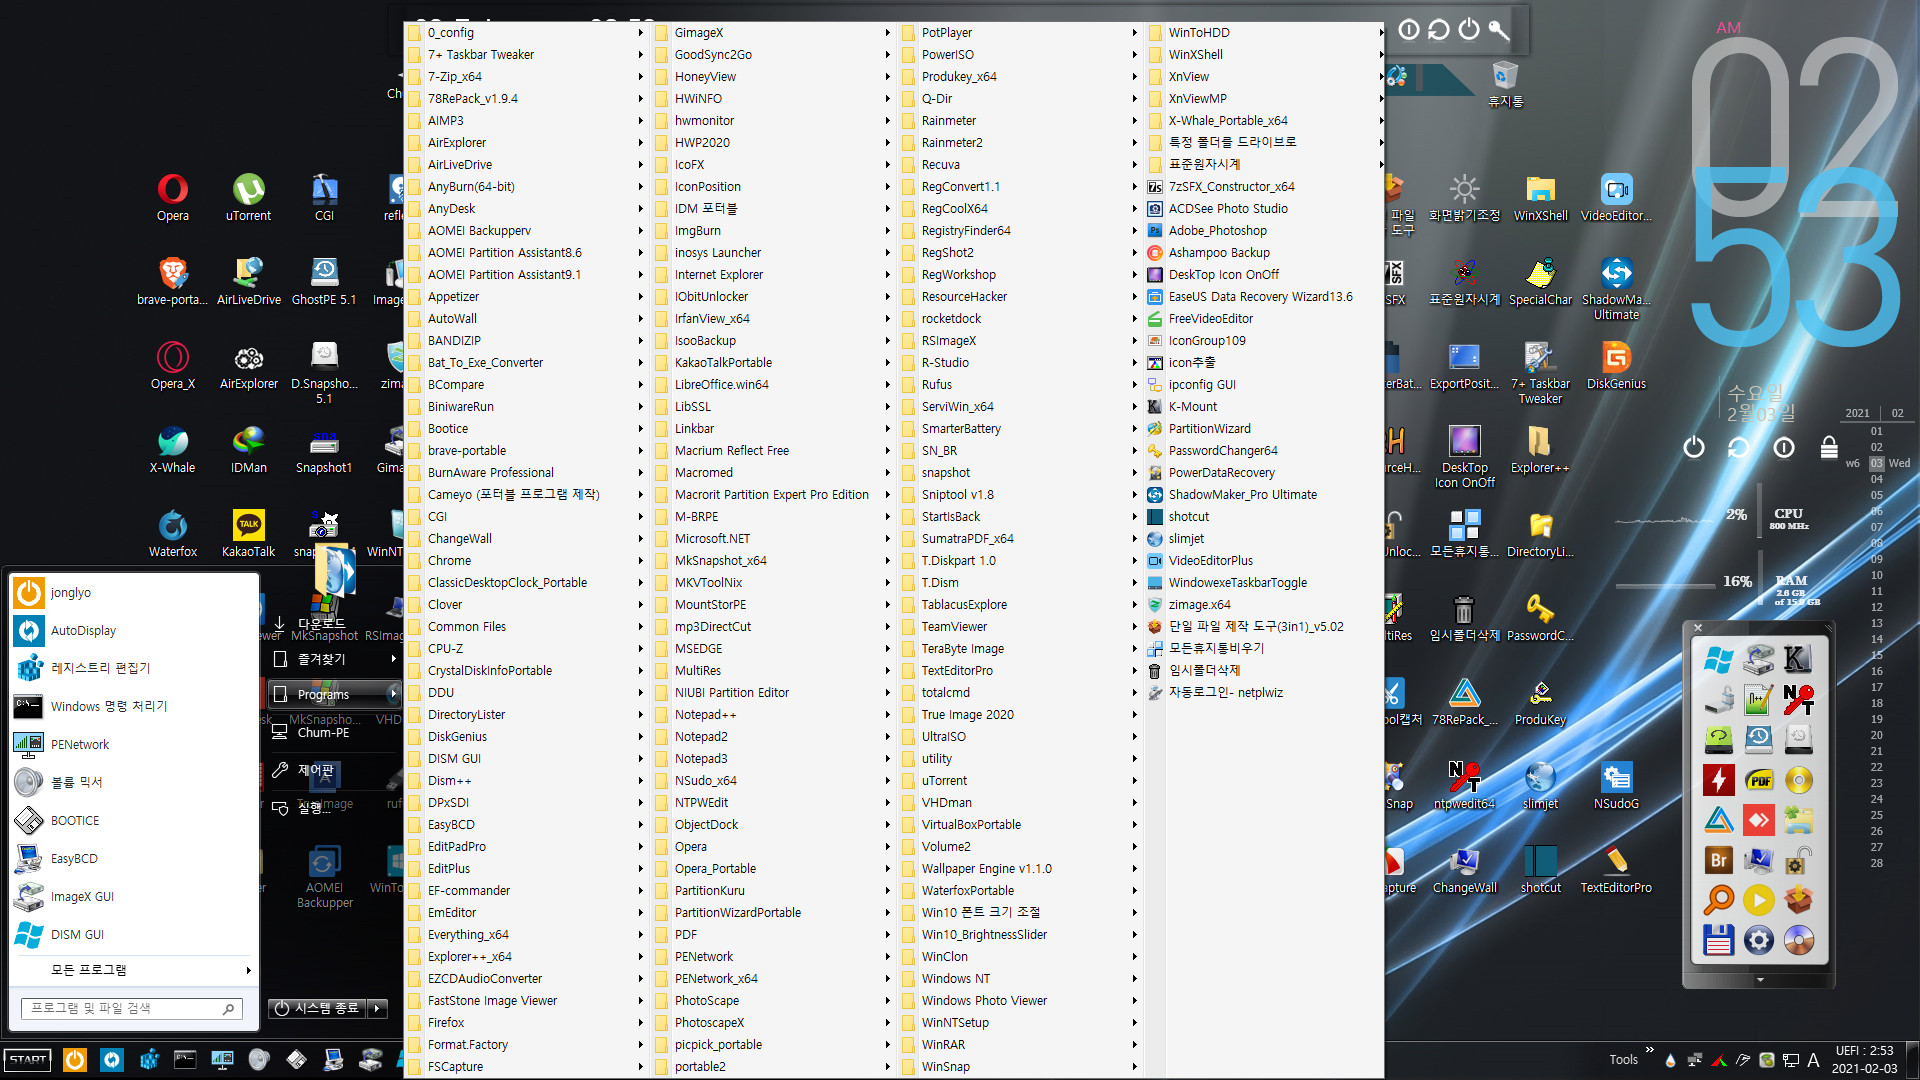Expand the AIMP3 submenu arrow
This screenshot has height=1080, width=1920.
[x=640, y=120]
